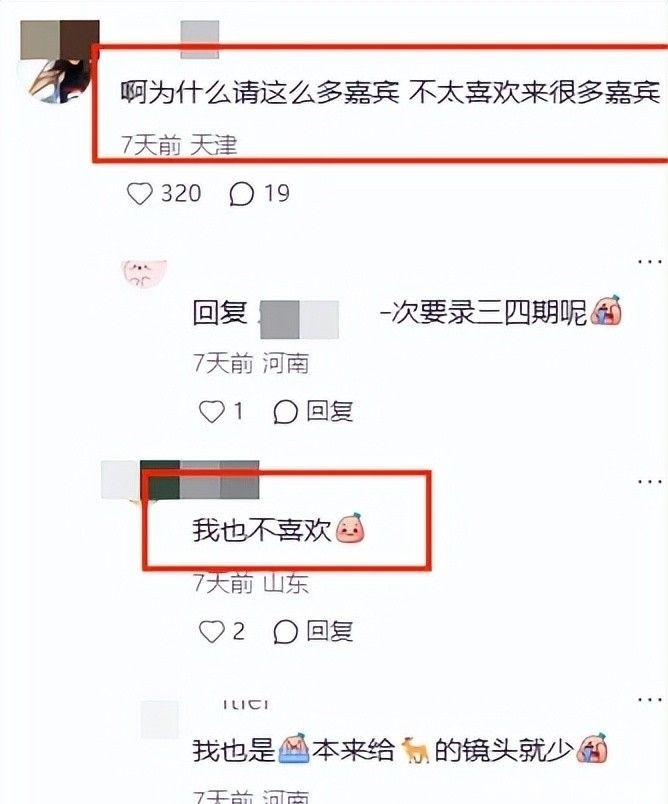Open the three-dot menu of the 我也是 reply

click(650, 700)
